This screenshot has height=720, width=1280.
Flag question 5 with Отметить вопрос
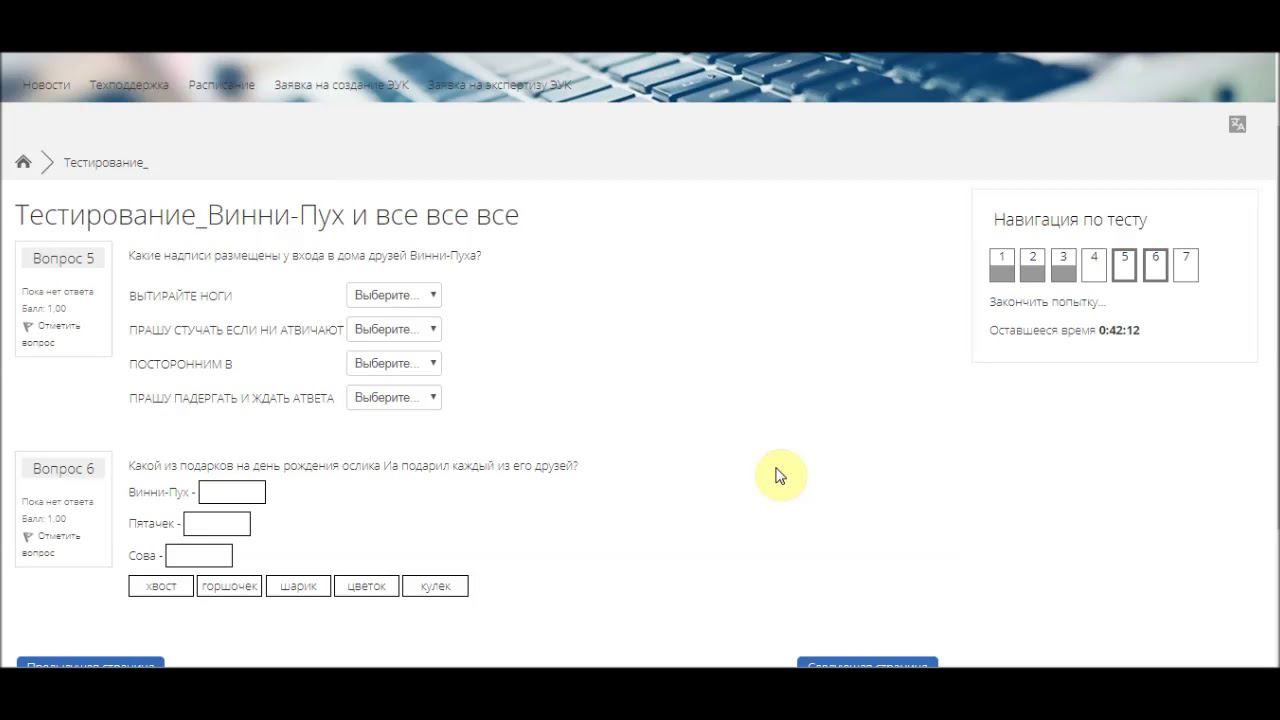51,334
